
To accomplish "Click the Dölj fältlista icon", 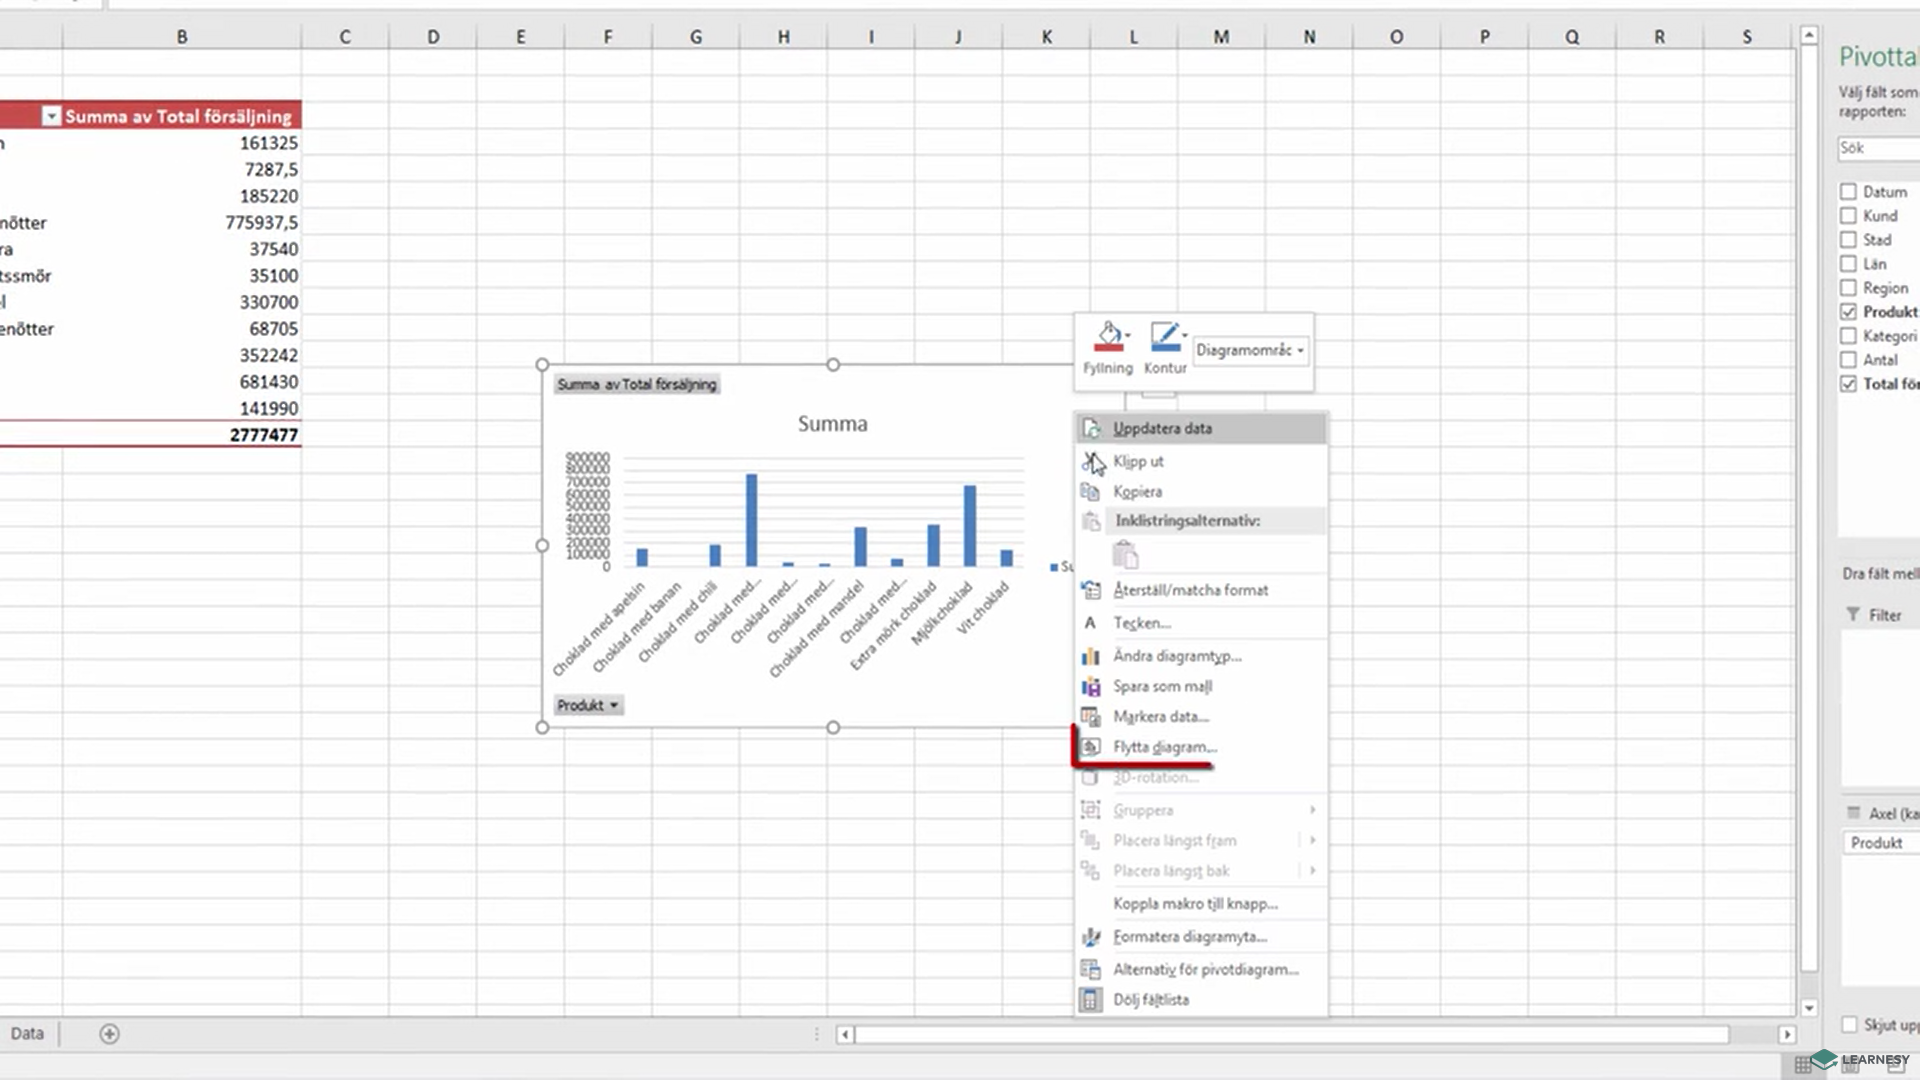I will coord(1091,1000).
